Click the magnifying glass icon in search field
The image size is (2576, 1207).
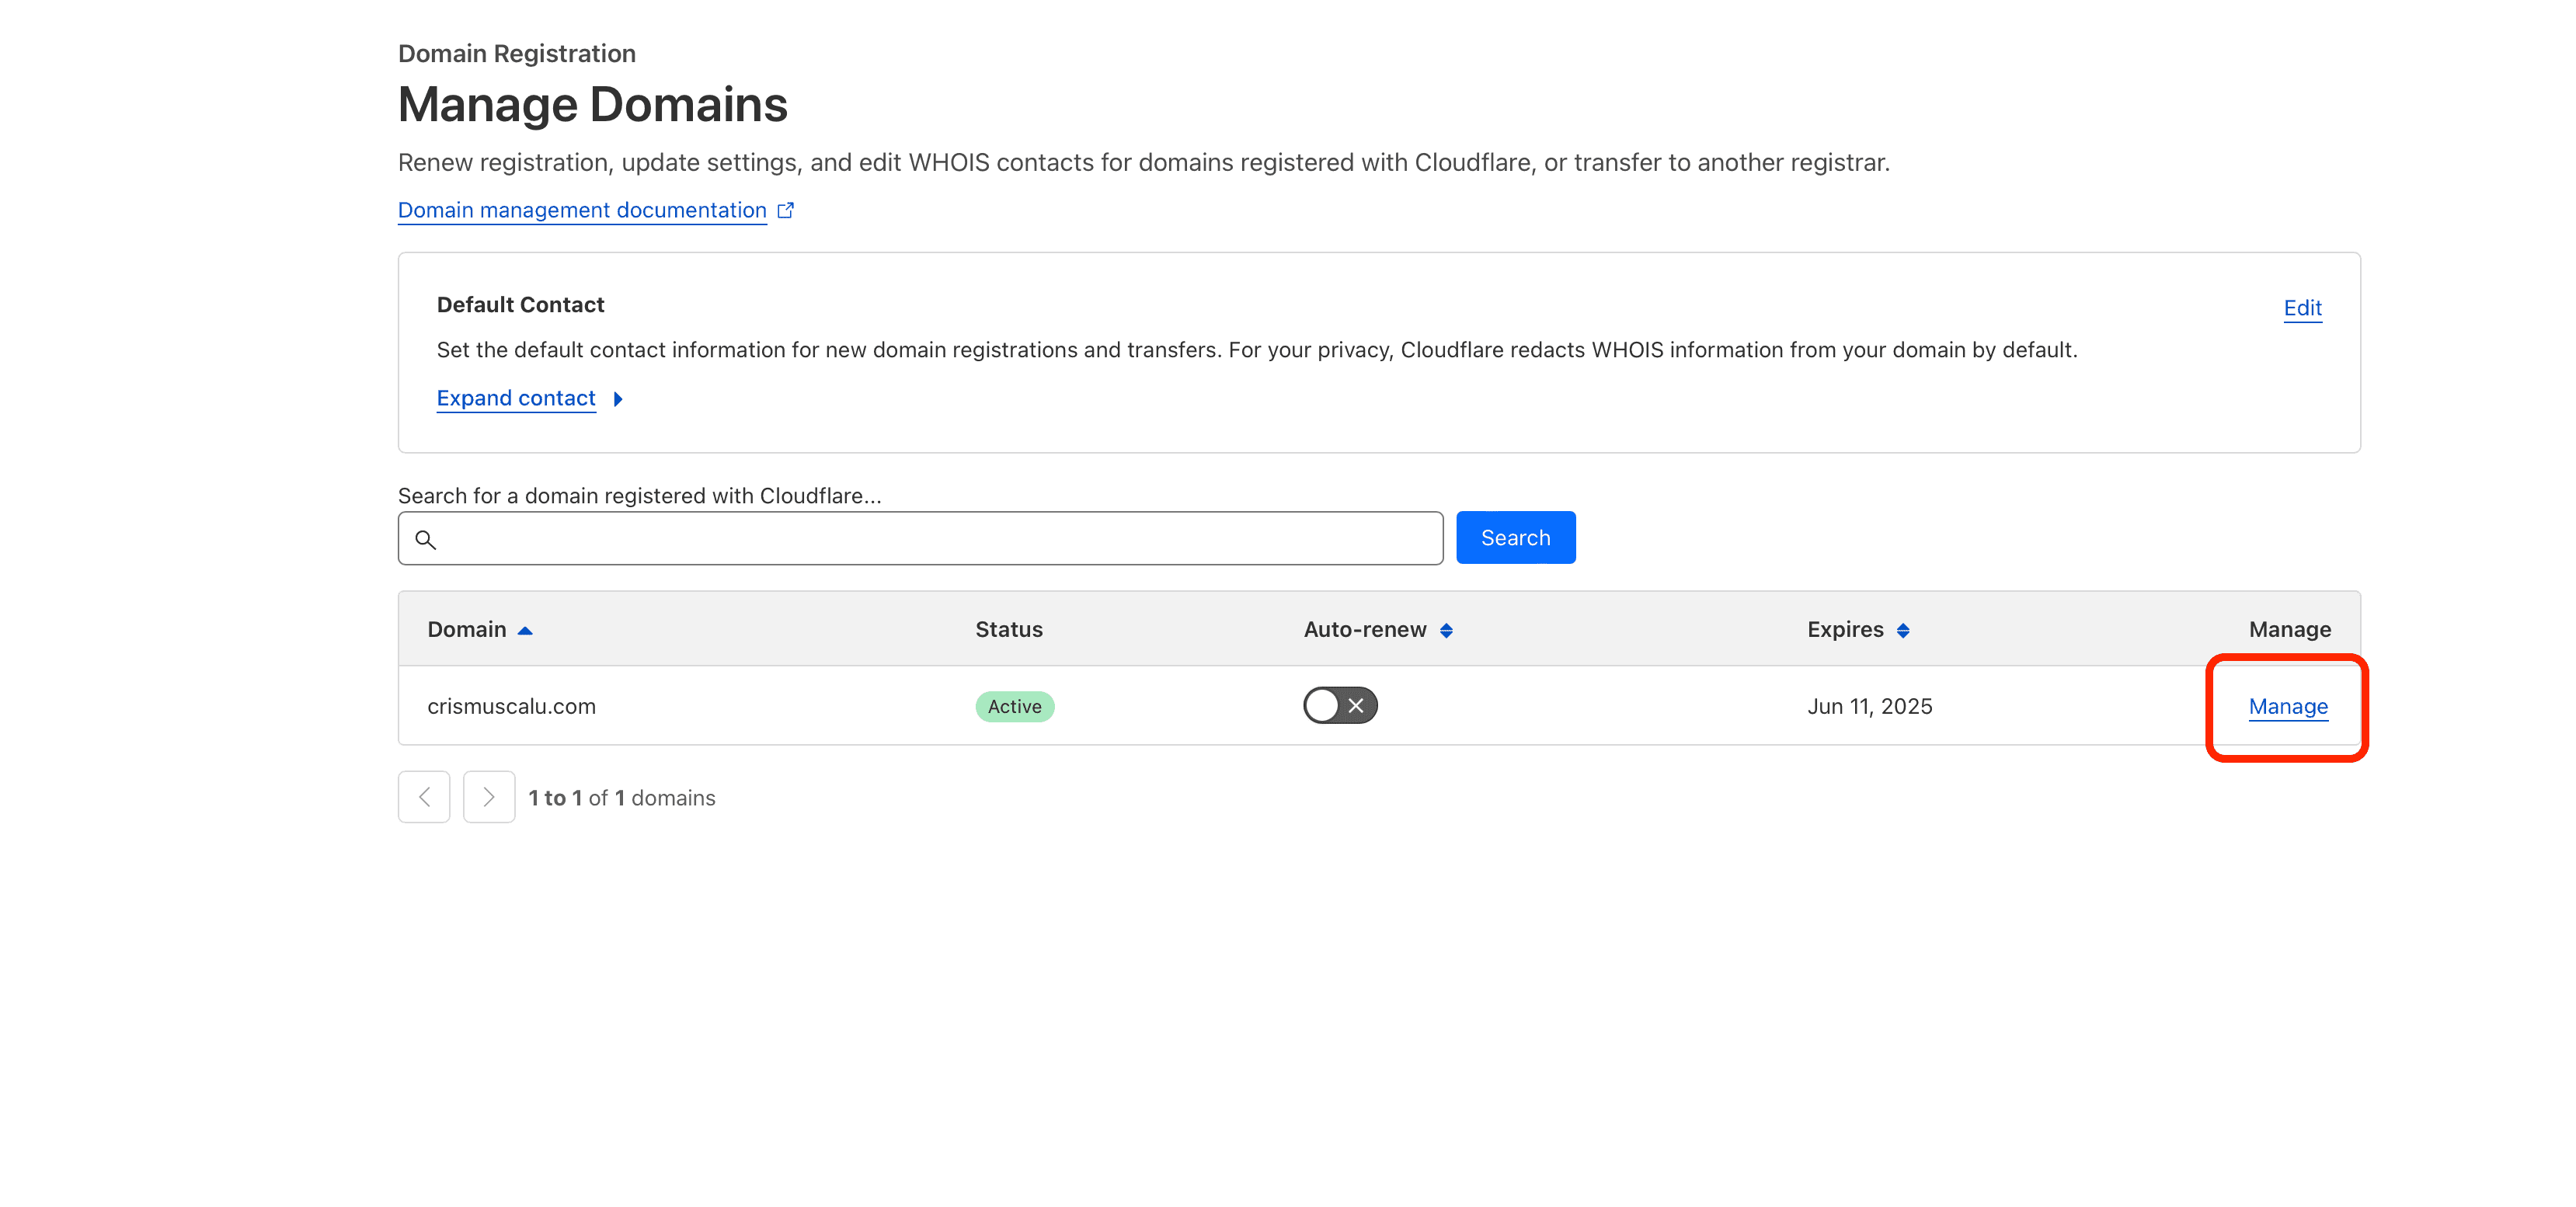[x=425, y=540]
